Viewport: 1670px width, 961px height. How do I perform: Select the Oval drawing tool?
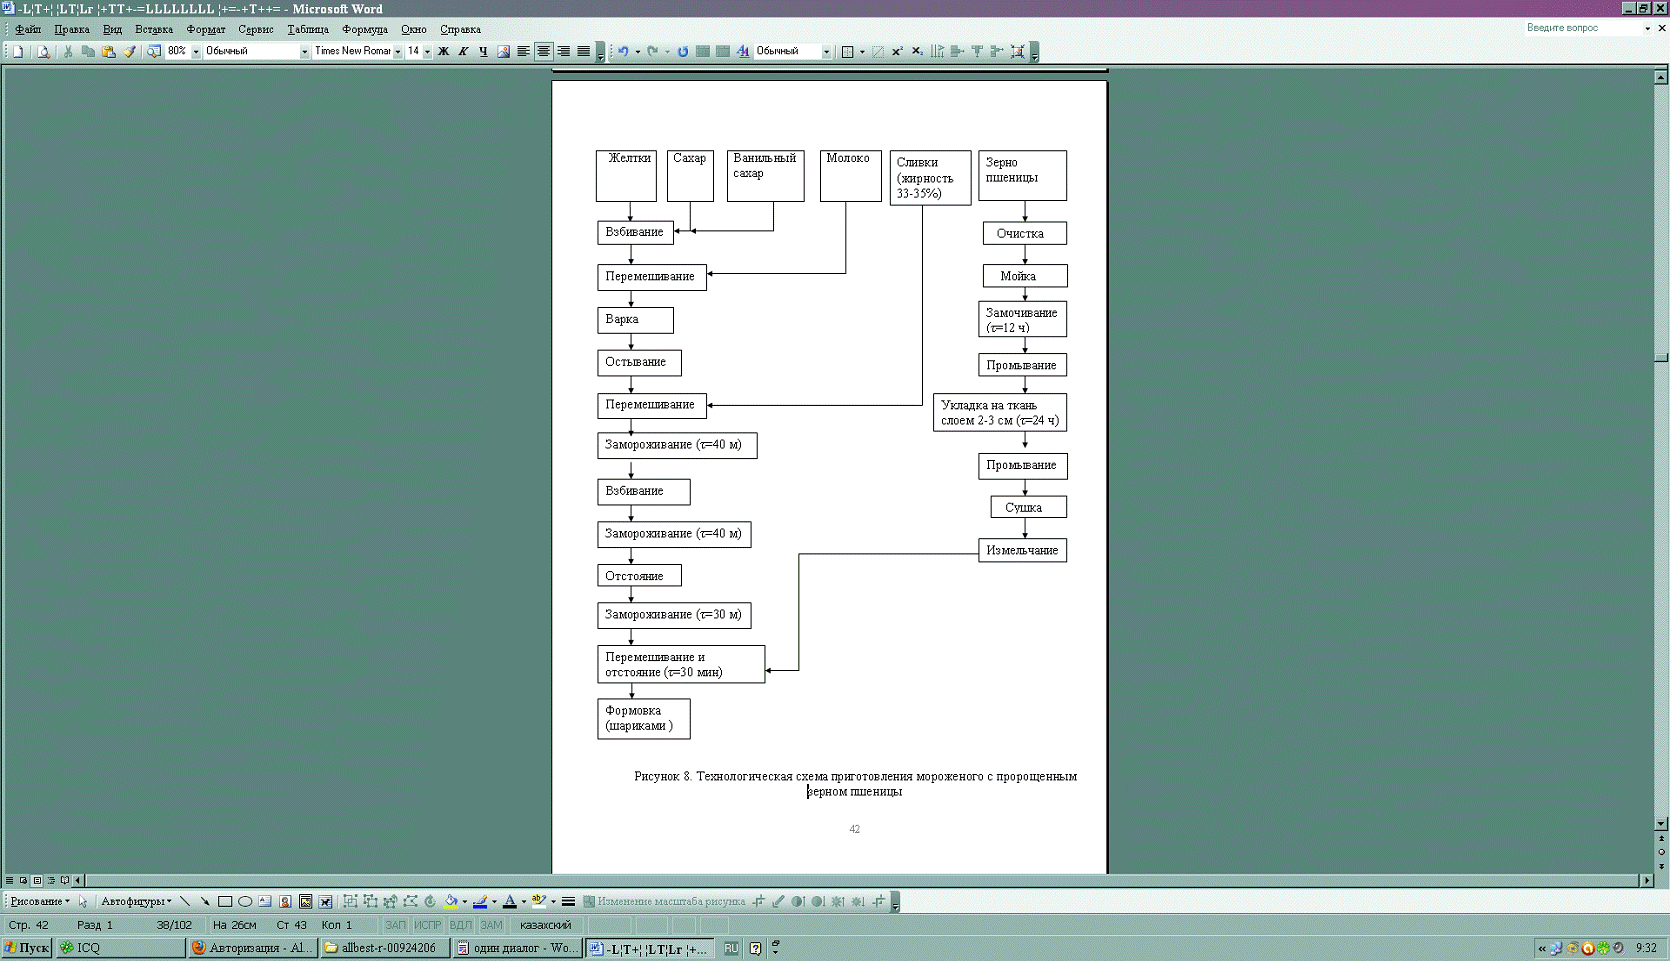pyautogui.click(x=245, y=901)
